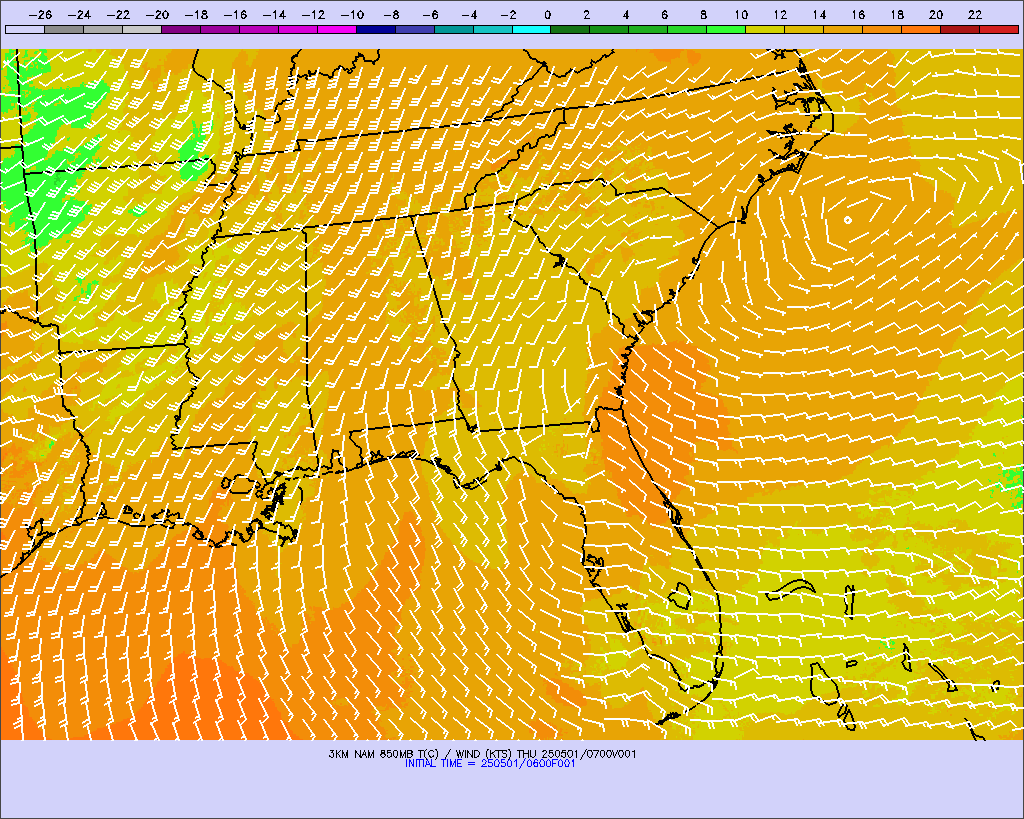Click the green swatch between 4 and 6
The height and width of the screenshot is (819, 1024).
point(648,29)
